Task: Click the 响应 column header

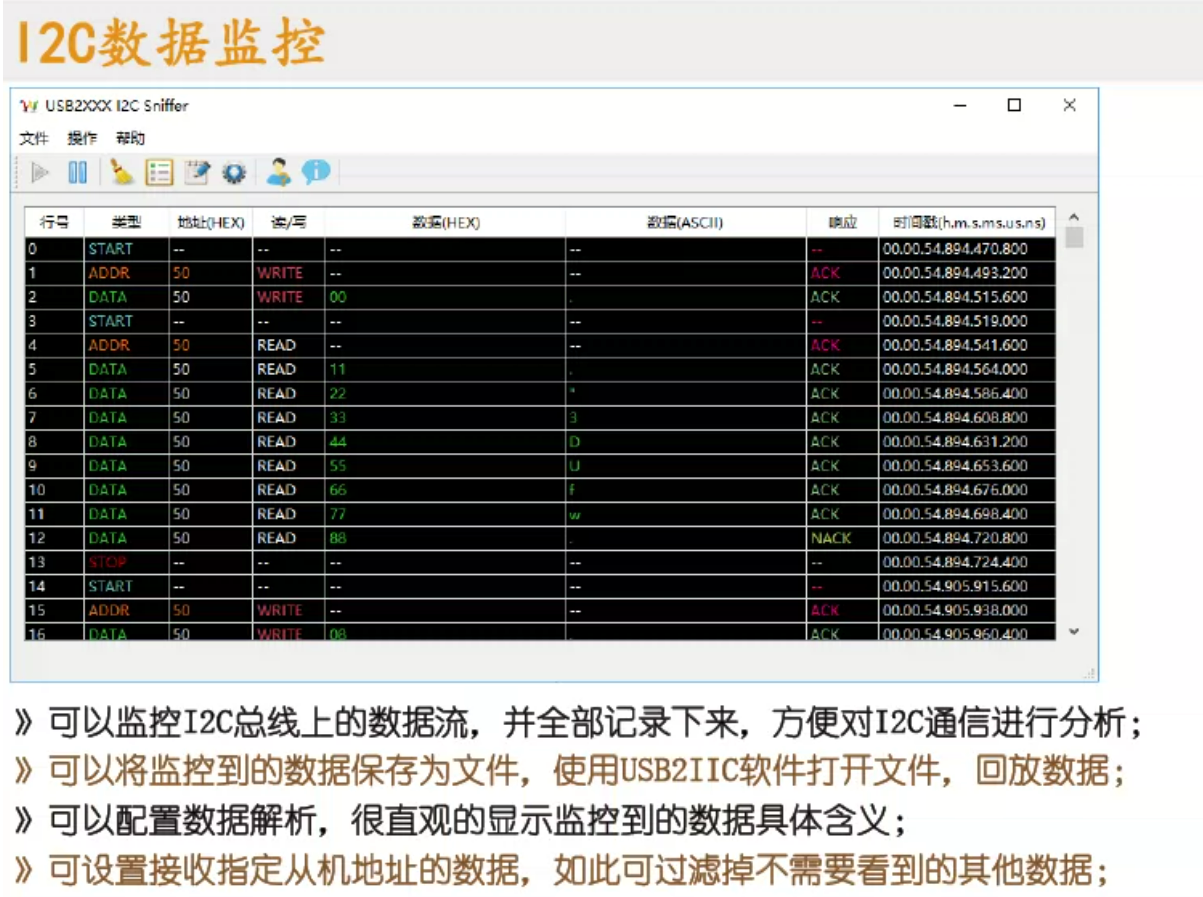Action: (x=843, y=223)
